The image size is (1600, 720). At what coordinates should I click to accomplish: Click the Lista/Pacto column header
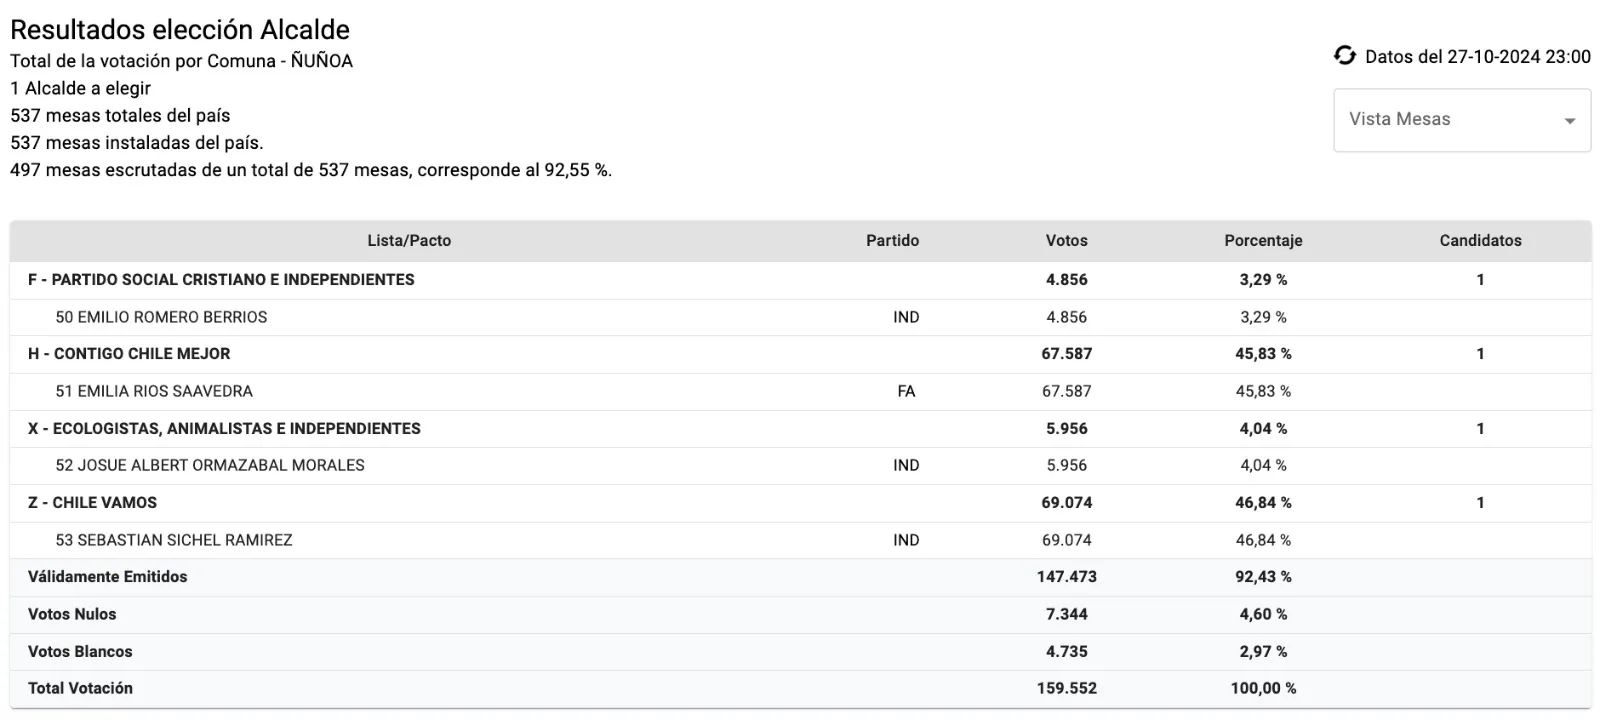click(409, 241)
